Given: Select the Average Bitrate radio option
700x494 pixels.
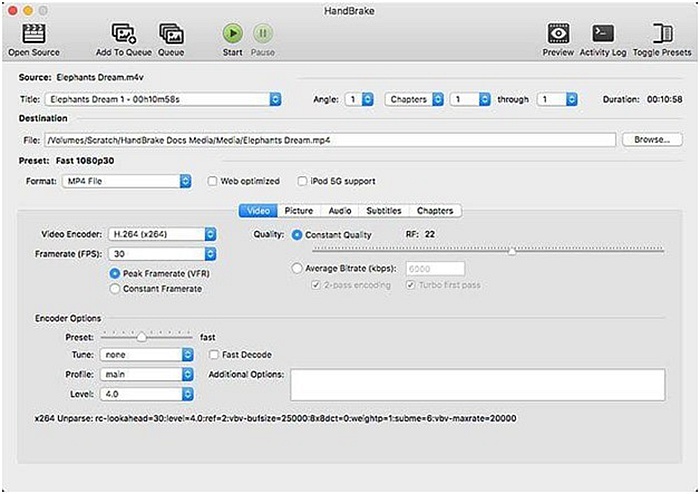Looking at the screenshot, I should coord(297,268).
